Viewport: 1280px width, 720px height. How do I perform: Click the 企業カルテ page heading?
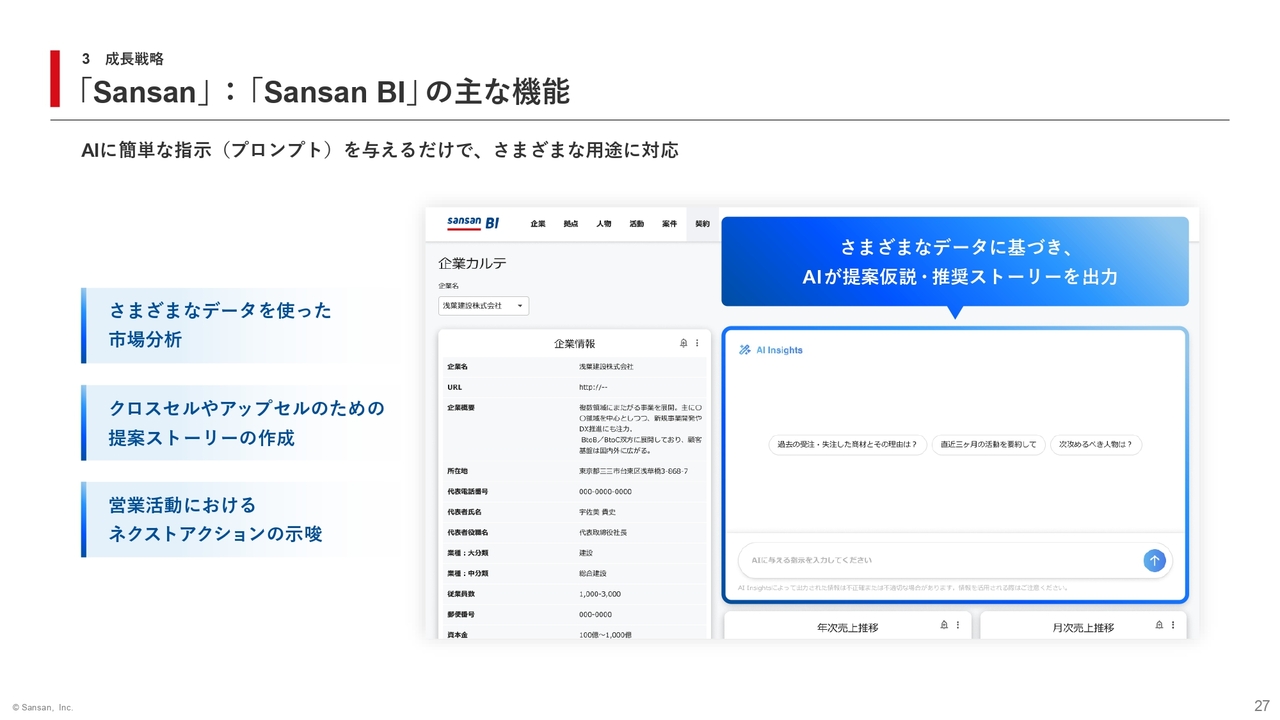(x=472, y=263)
